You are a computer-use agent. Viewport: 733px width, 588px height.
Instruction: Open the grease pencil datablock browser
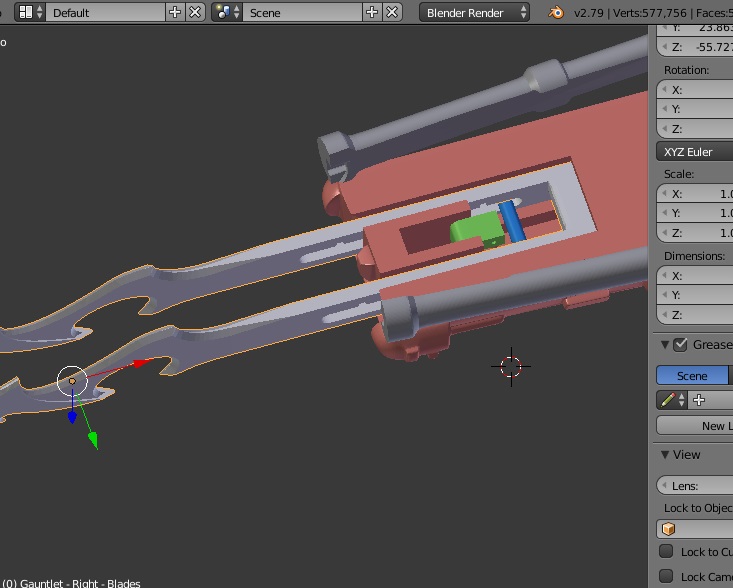coord(670,400)
